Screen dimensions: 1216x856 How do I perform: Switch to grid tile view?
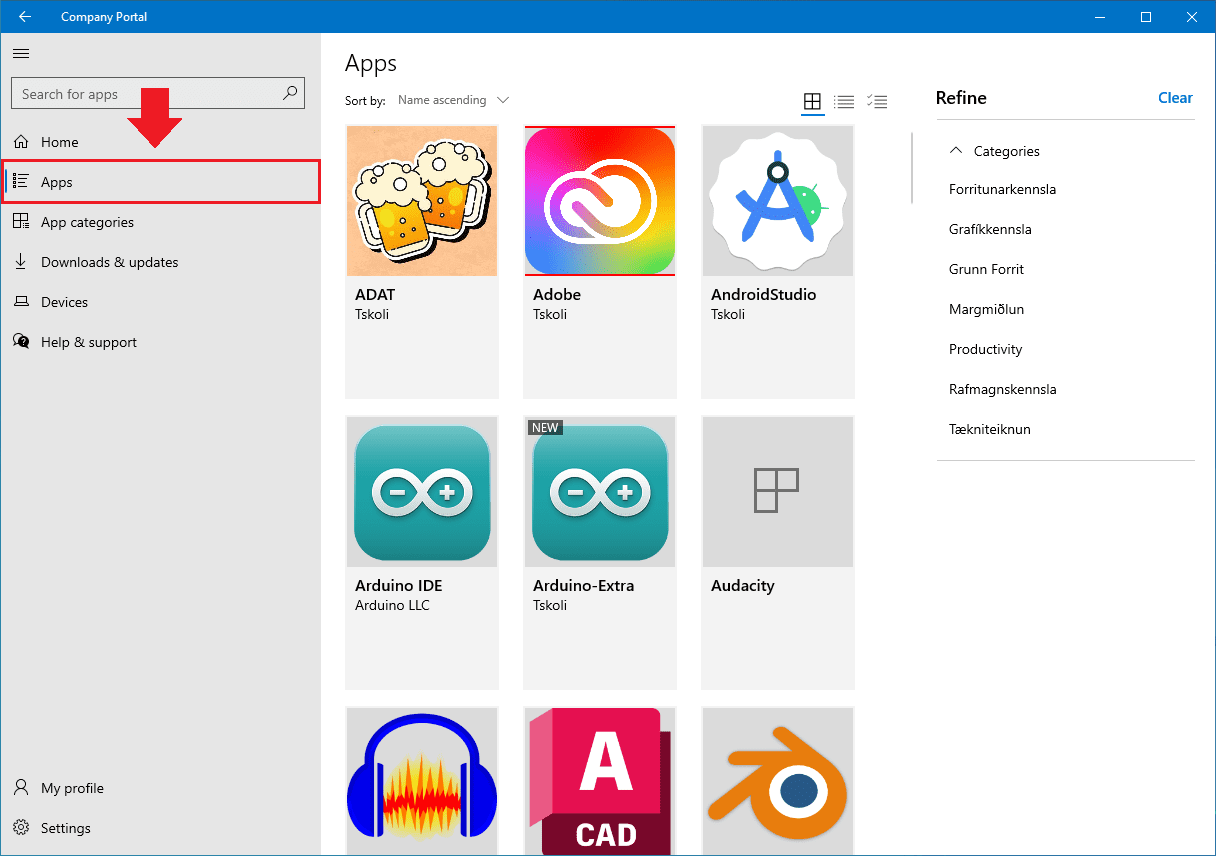click(812, 101)
